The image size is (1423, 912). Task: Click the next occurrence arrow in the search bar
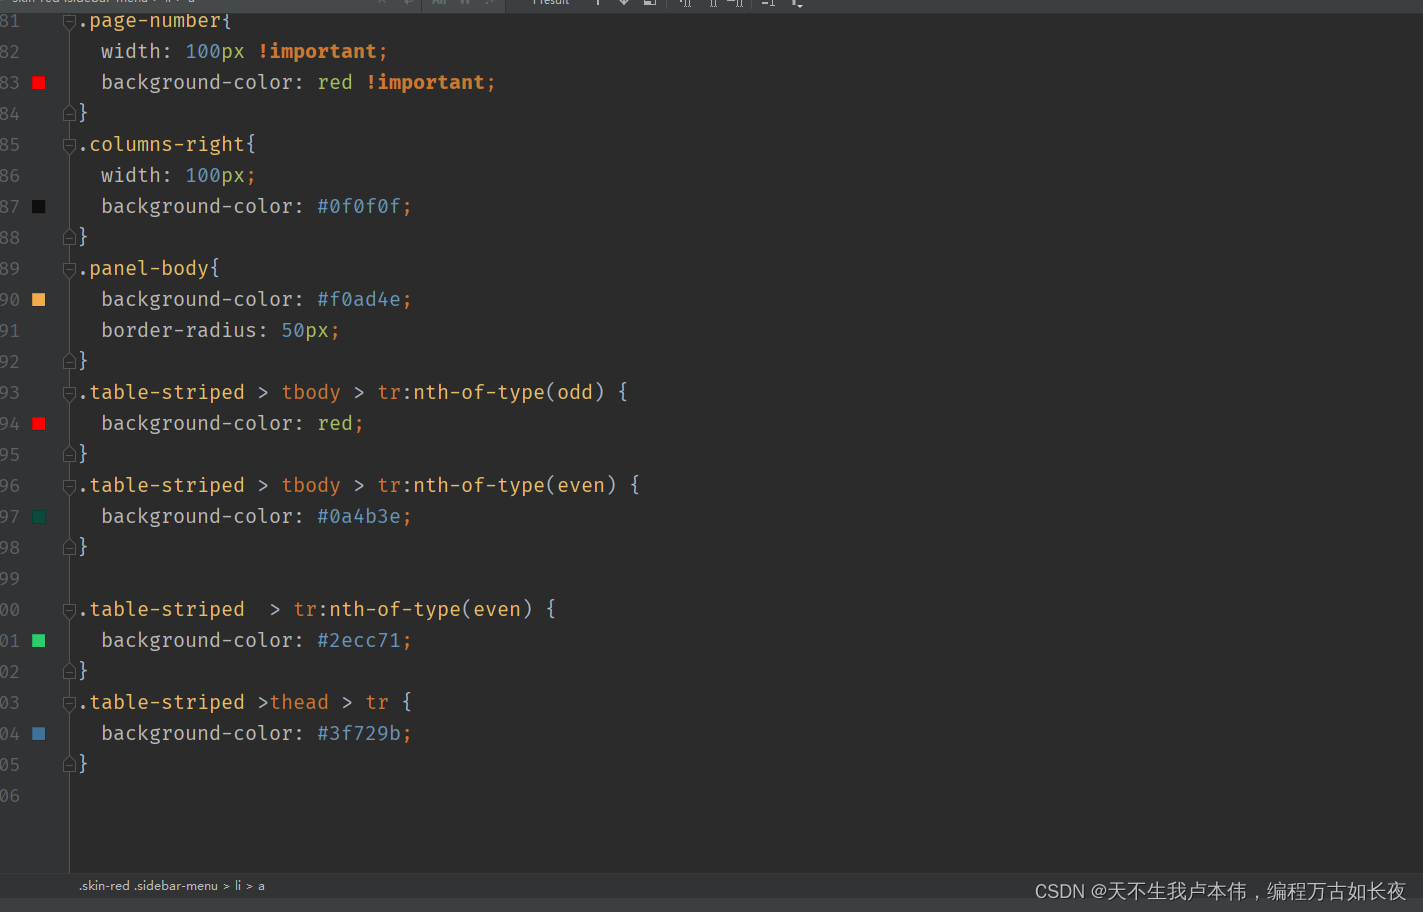pyautogui.click(x=624, y=4)
